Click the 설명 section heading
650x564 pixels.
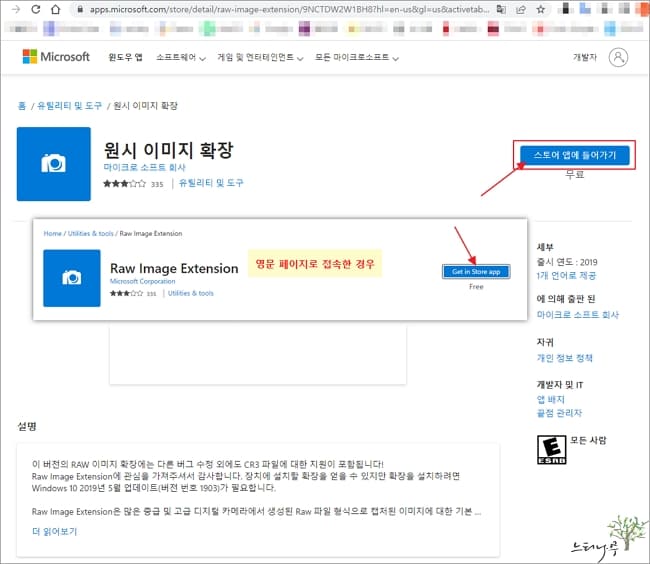click(27, 426)
